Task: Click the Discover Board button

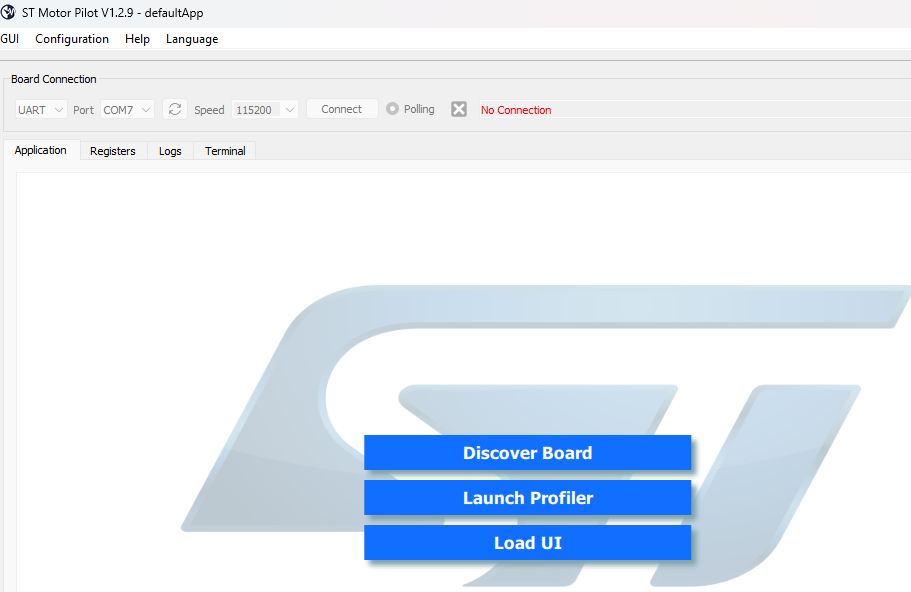Action: 528,453
